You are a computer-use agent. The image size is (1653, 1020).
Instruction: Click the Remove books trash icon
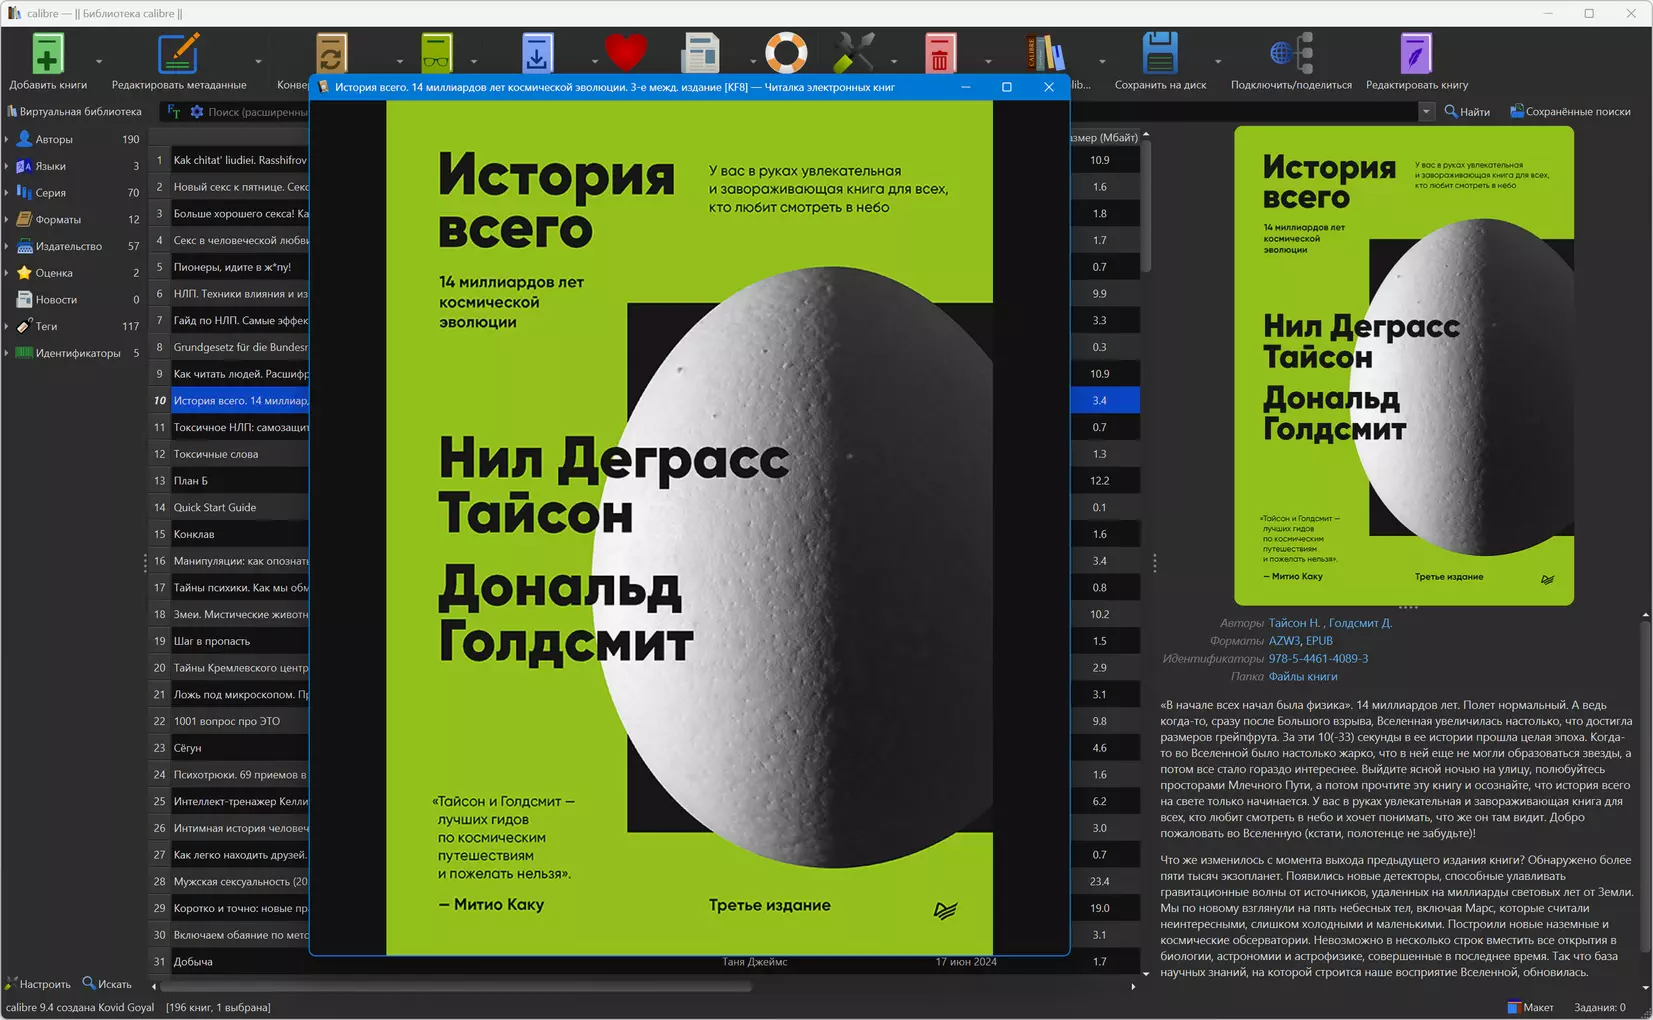coord(940,54)
